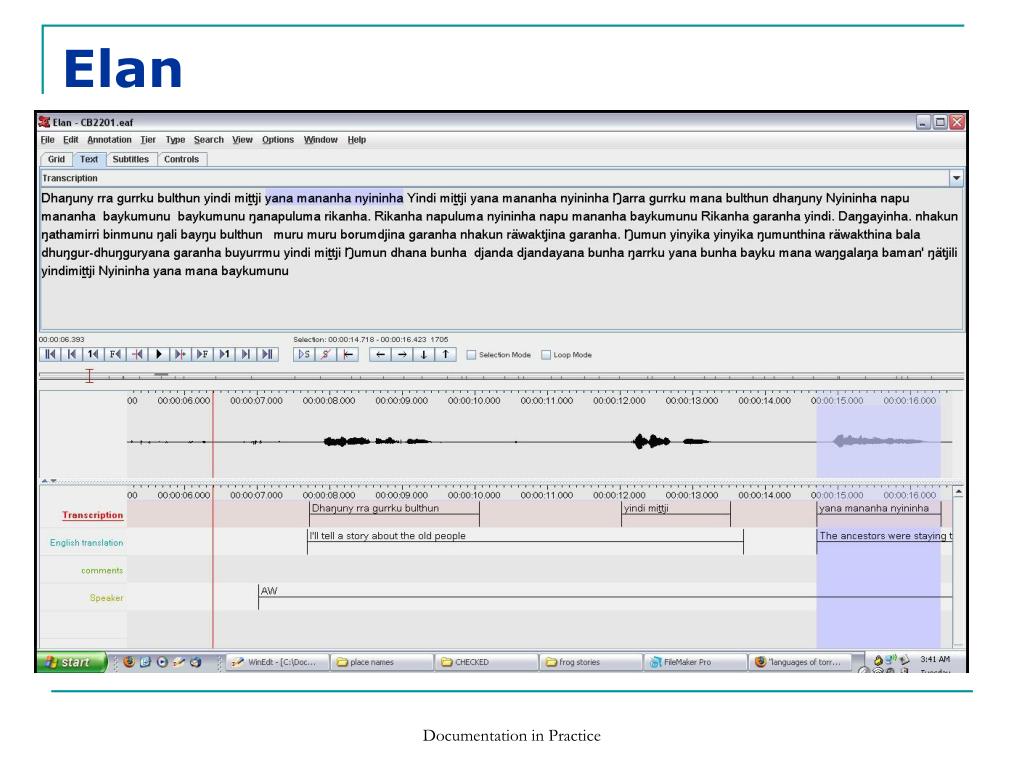Screen dimensions: 1024x768
Task: Go to end of media
Action: [268, 355]
